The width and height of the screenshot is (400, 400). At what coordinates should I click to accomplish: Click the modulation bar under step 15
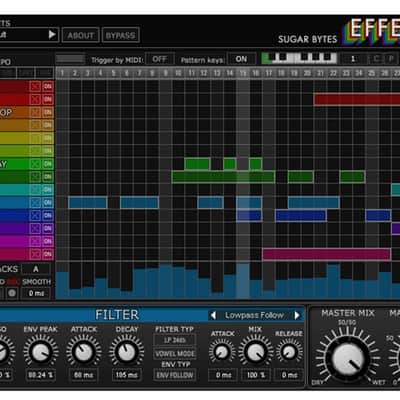coord(243,281)
